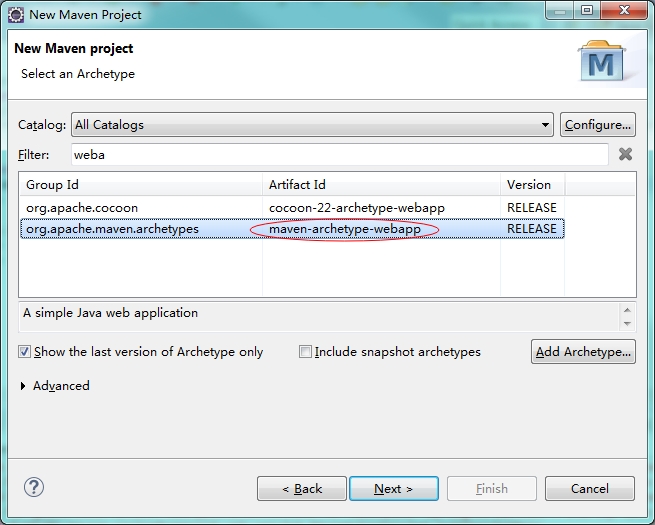Click RELEASE version of cocoon row
This screenshot has height=525, width=655.
click(532, 208)
